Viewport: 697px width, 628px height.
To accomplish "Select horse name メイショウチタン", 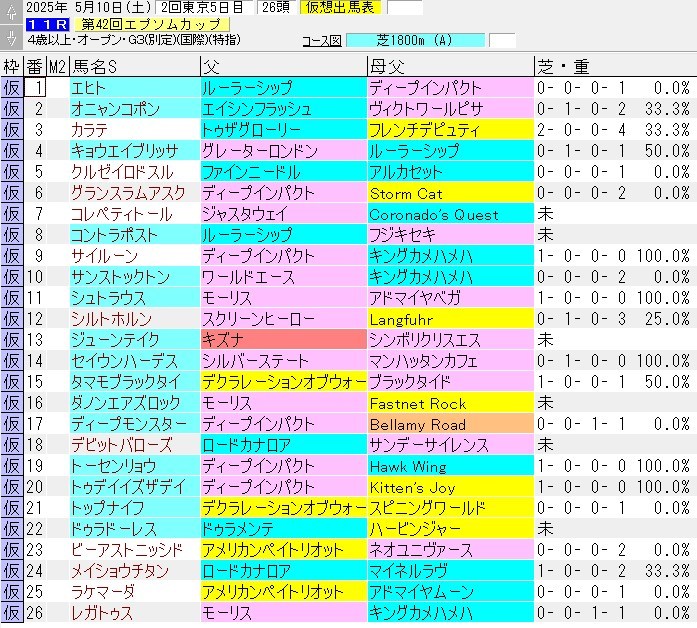I will coord(135,571).
